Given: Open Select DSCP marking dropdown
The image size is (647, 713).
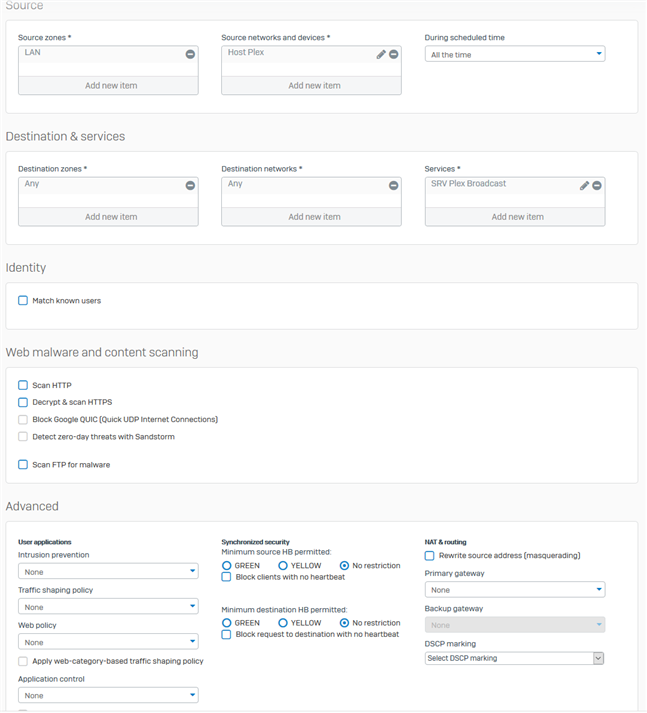Looking at the screenshot, I should coord(514,658).
